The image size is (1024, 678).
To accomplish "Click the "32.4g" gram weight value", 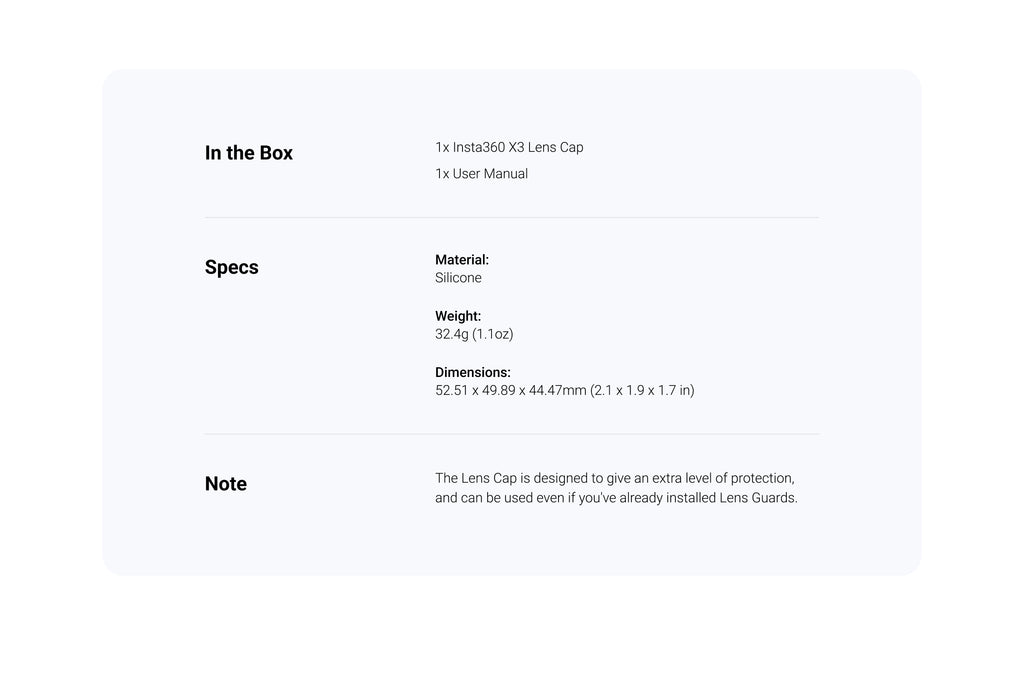I will coord(451,334).
